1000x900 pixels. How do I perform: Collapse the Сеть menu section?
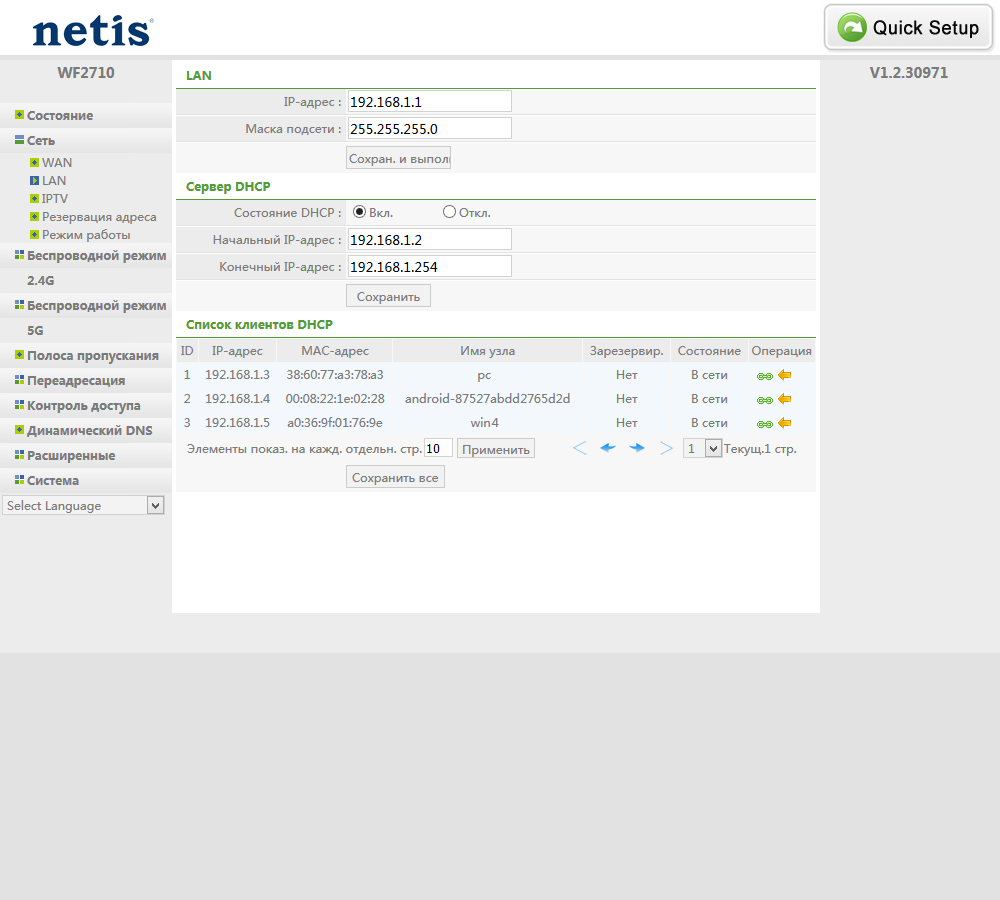point(41,140)
